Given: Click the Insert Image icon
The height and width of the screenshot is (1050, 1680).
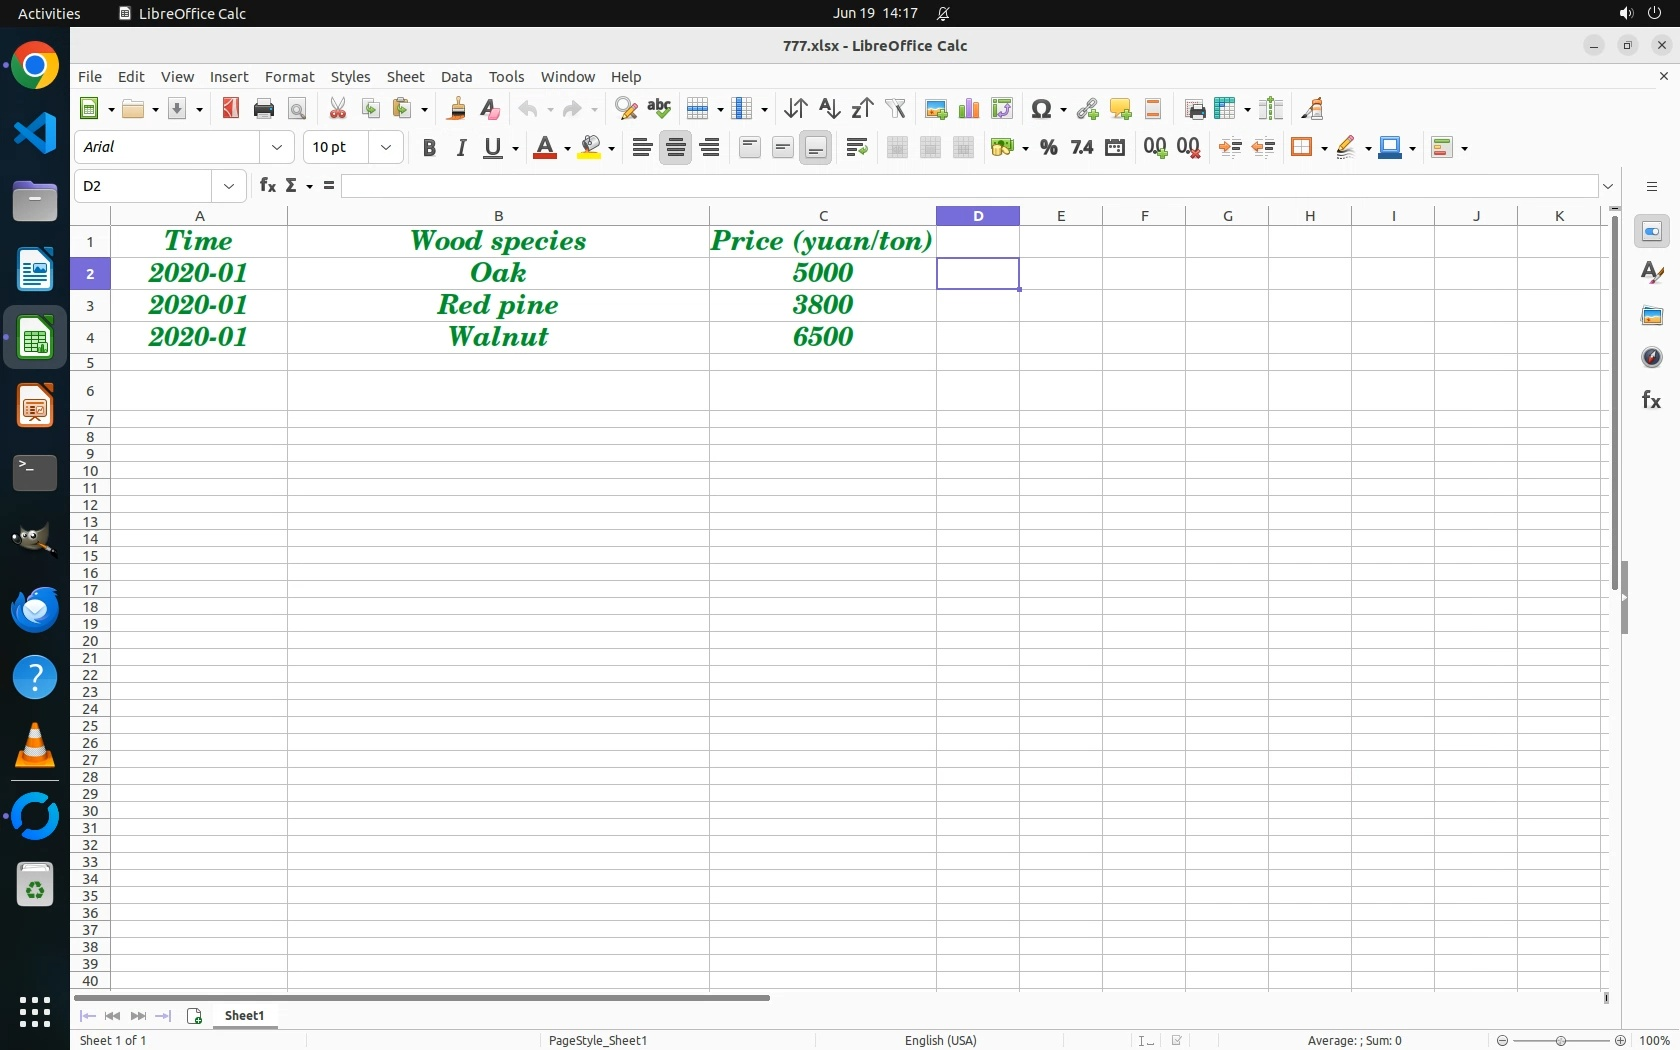Looking at the screenshot, I should click(935, 109).
